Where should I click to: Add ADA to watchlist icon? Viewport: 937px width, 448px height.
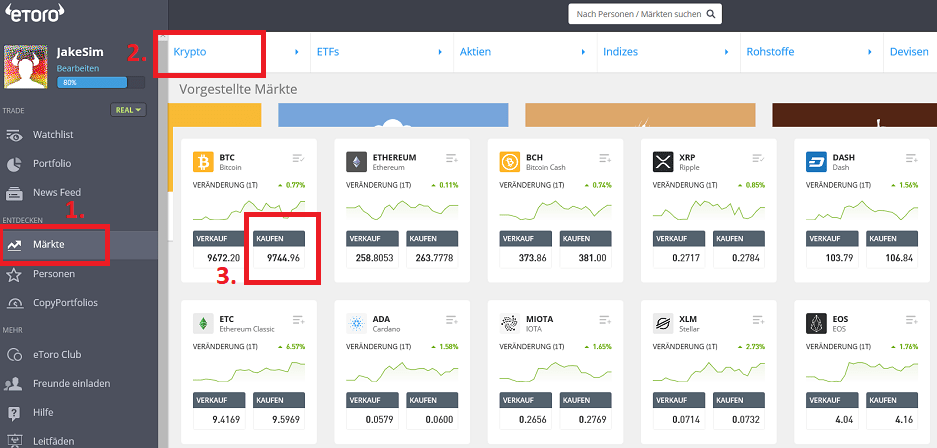(452, 320)
